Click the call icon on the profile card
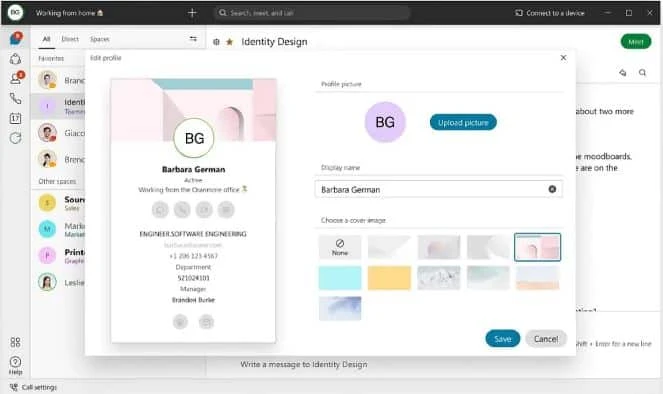663x394 pixels. point(182,209)
